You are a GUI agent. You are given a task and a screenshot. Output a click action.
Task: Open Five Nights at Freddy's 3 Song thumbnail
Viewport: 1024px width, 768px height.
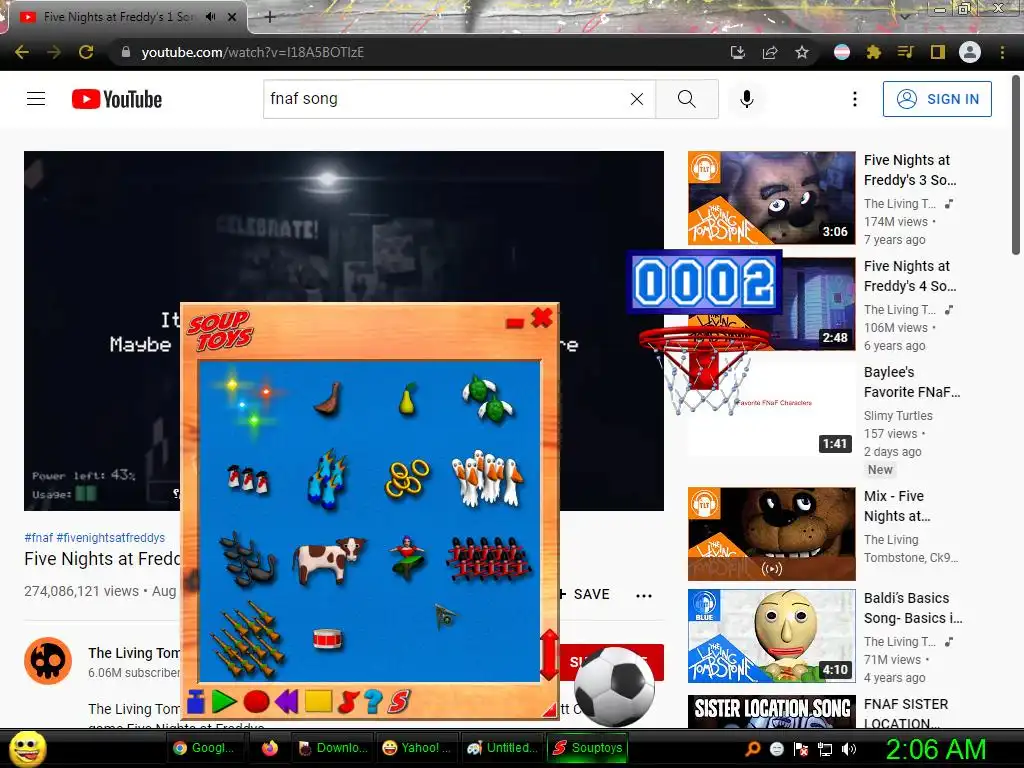(771, 198)
